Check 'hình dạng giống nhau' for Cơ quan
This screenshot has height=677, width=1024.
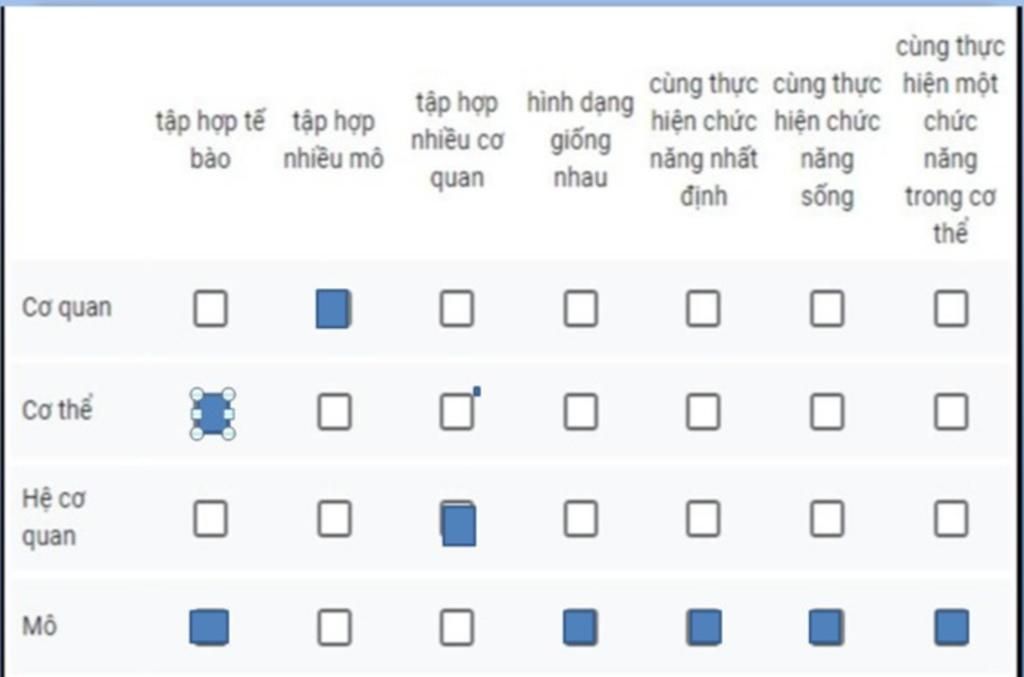(580, 309)
